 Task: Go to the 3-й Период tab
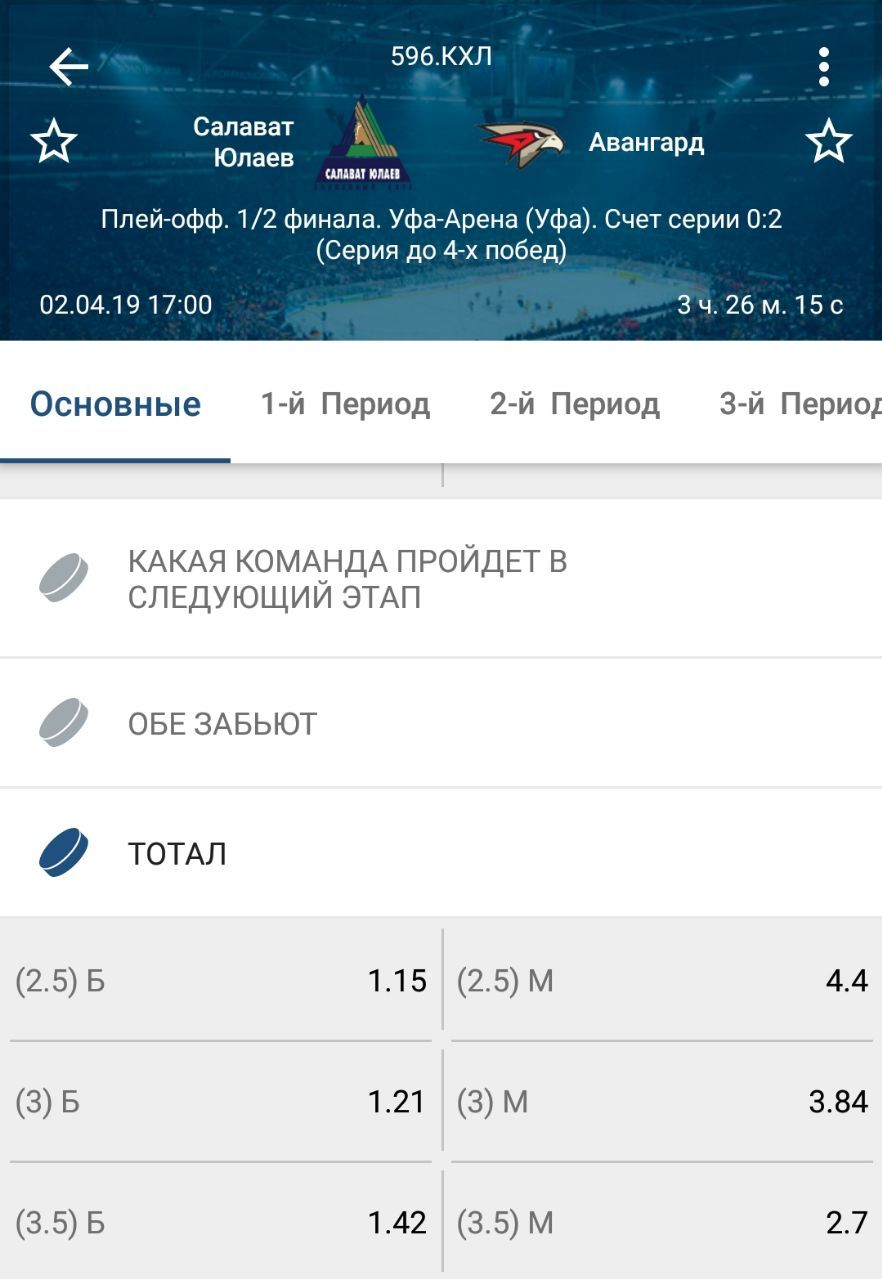click(x=799, y=404)
